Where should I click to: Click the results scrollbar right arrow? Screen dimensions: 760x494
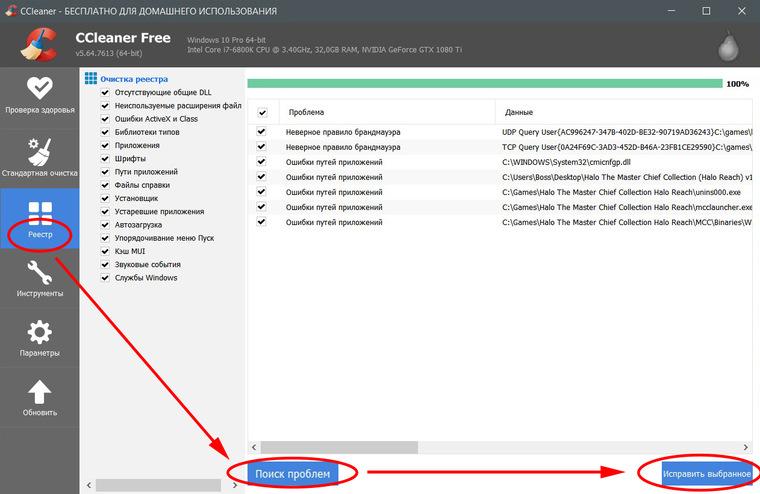point(745,447)
